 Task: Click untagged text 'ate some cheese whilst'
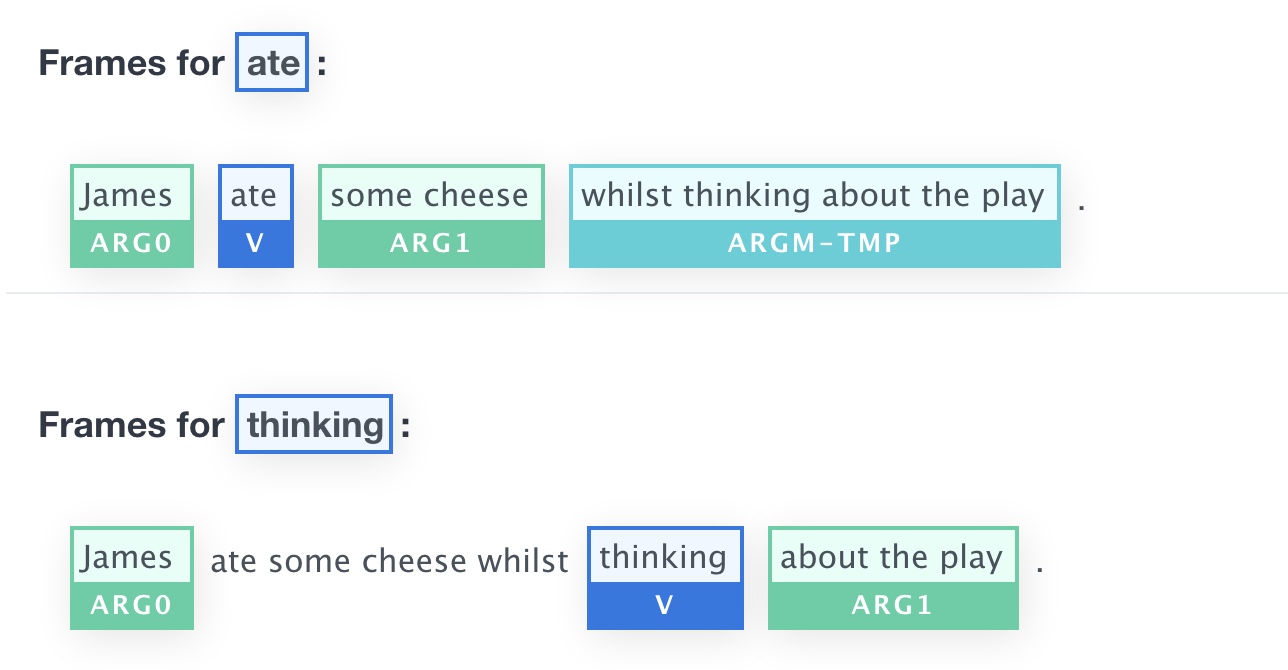[x=389, y=561]
